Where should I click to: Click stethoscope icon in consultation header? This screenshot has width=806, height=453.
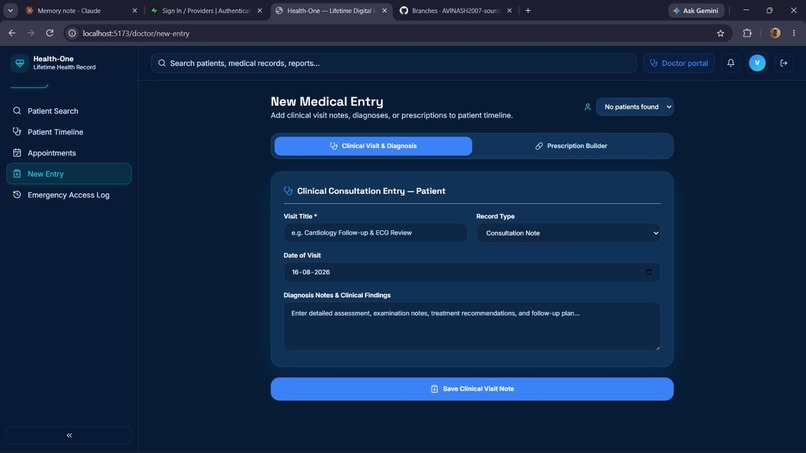pos(288,191)
